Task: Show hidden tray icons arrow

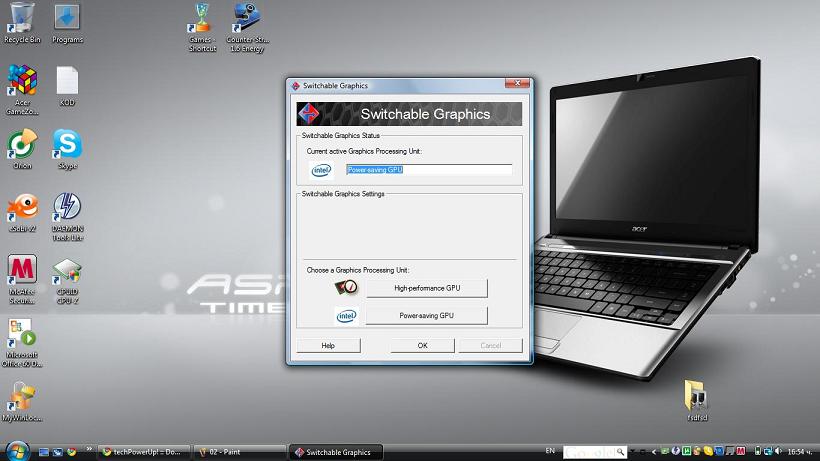Action: coord(654,452)
